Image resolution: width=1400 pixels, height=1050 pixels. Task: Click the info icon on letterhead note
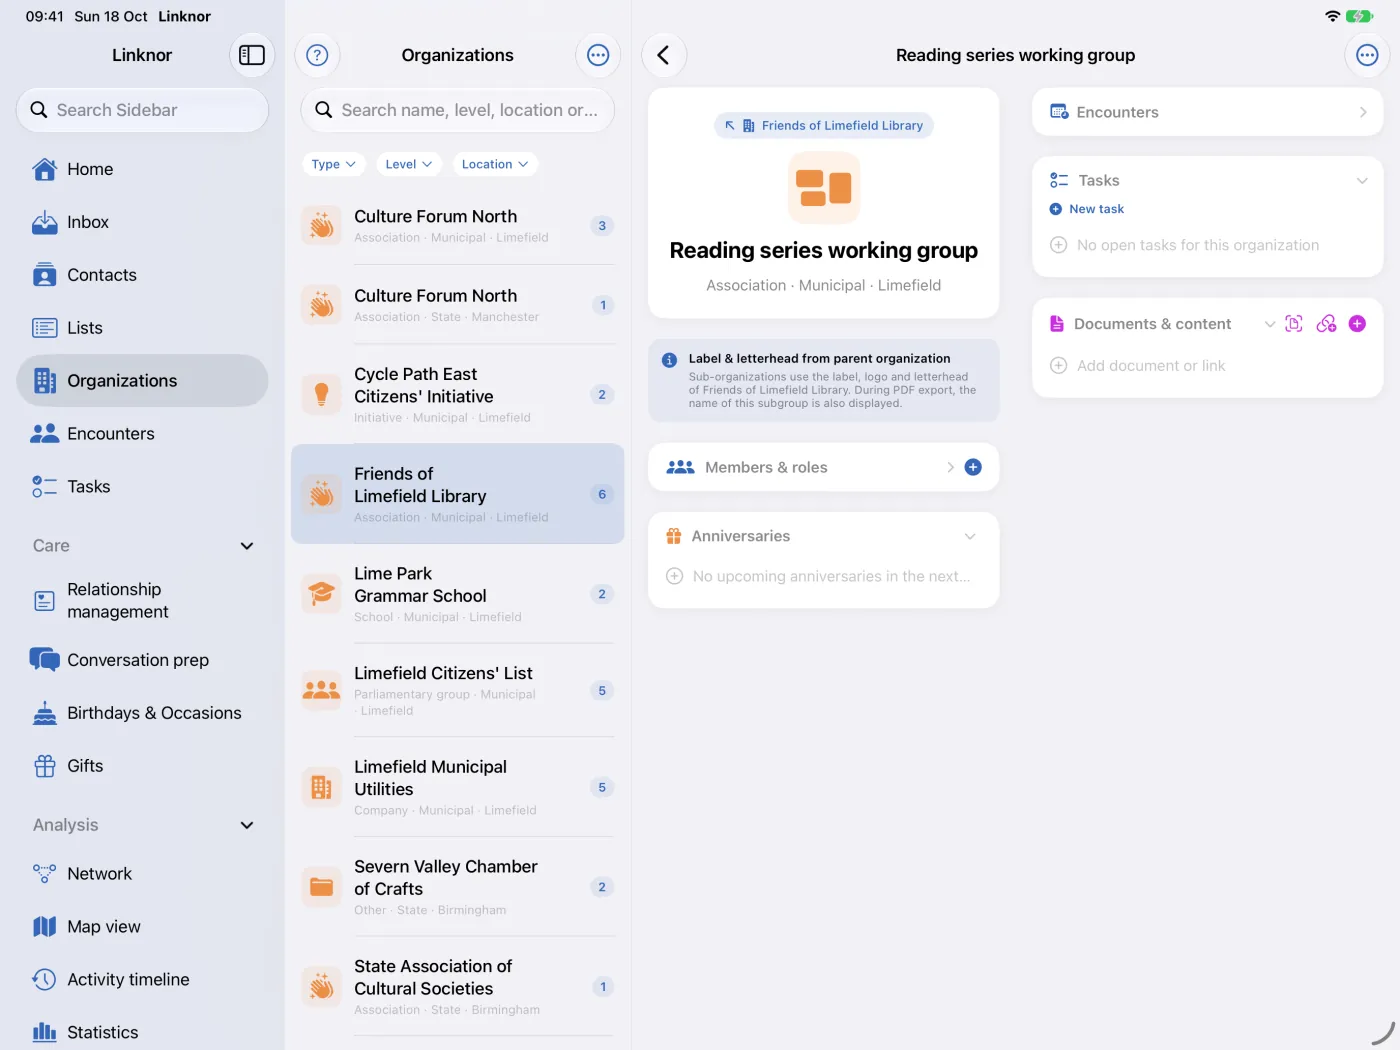pyautogui.click(x=669, y=360)
